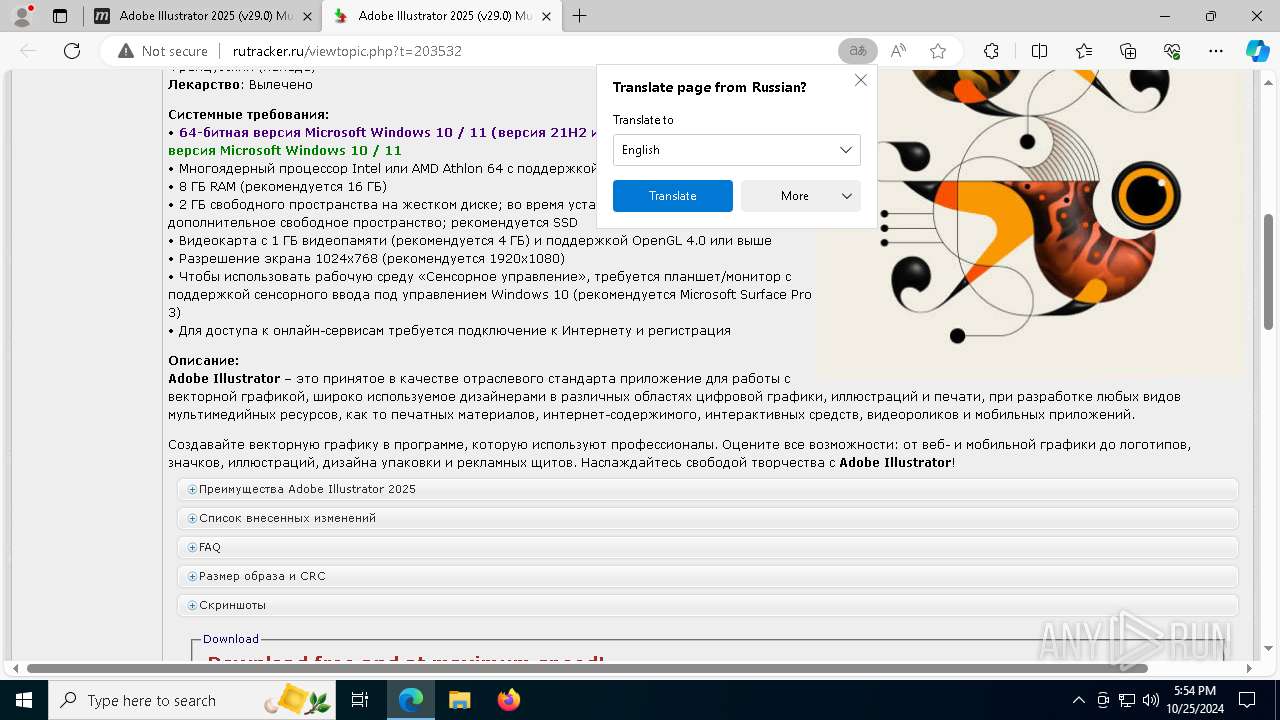Close the active Adobe Illustrator tab

point(547,16)
